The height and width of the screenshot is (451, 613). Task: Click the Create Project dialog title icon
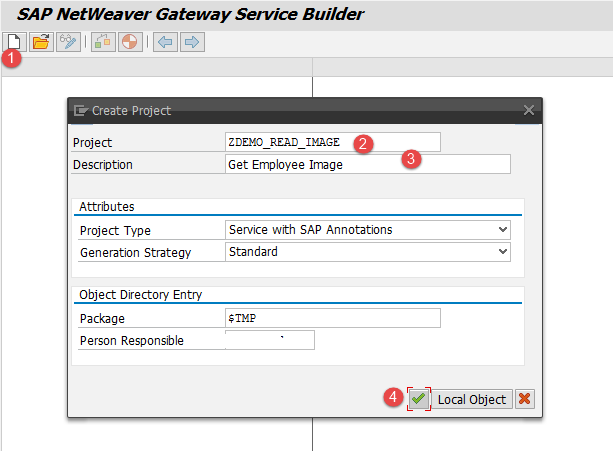[81, 110]
